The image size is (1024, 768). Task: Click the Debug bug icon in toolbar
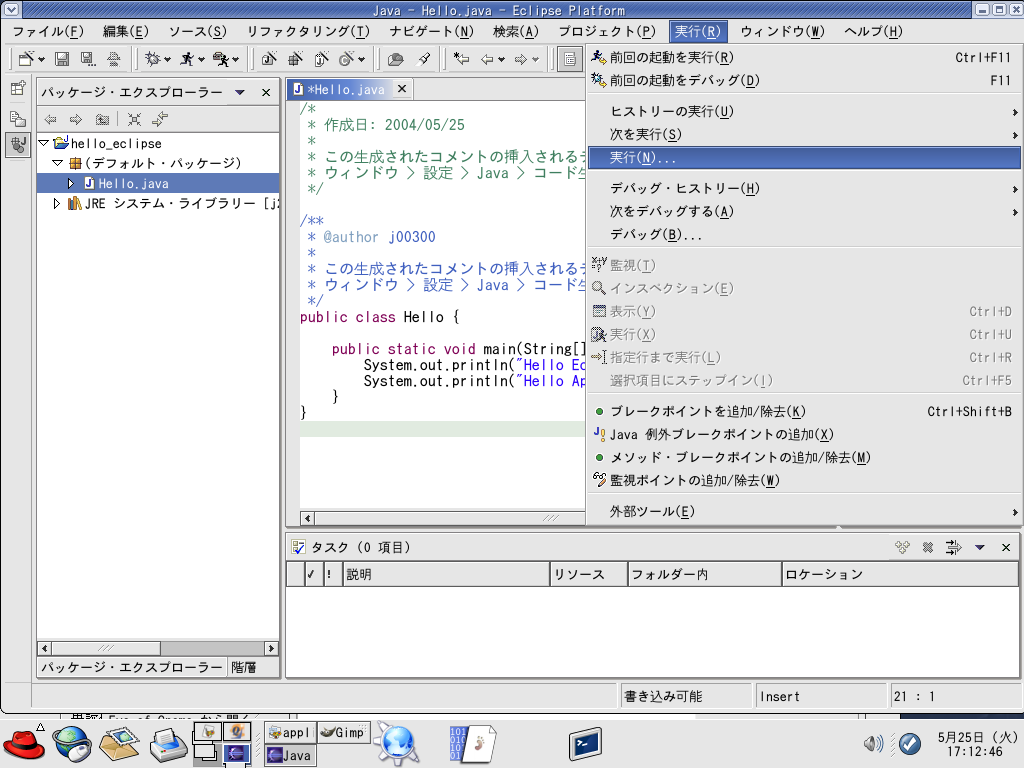(152, 59)
